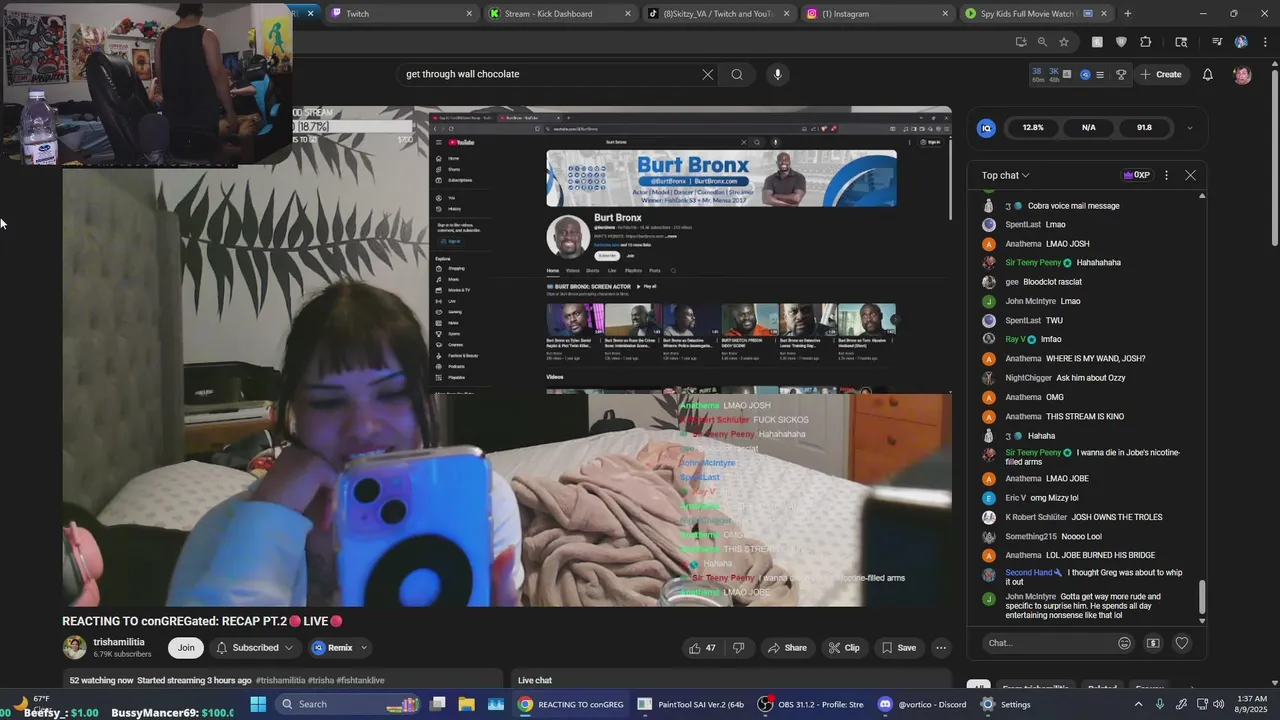Open Chrome extensions puzzle icon
Image resolution: width=1280 pixels, height=720 pixels.
click(x=1146, y=42)
